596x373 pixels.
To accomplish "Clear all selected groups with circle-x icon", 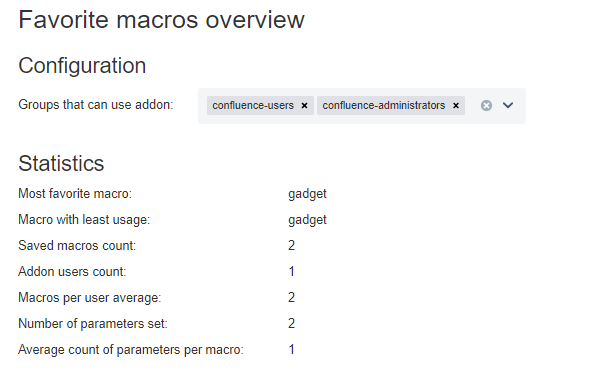I will (486, 105).
